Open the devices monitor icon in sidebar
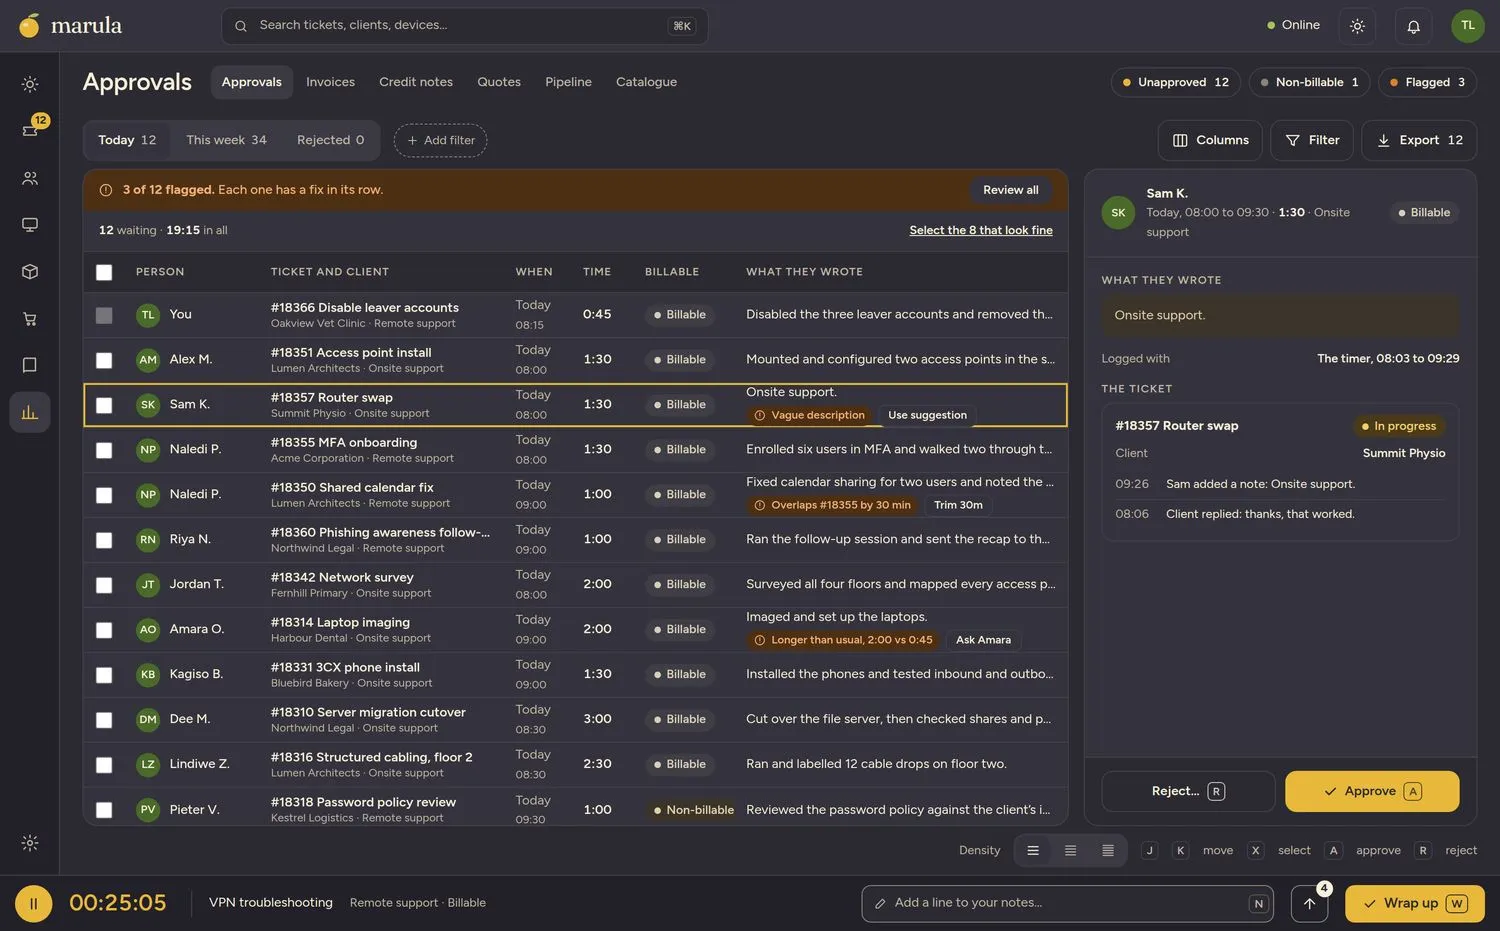Image resolution: width=1500 pixels, height=931 pixels. point(30,225)
